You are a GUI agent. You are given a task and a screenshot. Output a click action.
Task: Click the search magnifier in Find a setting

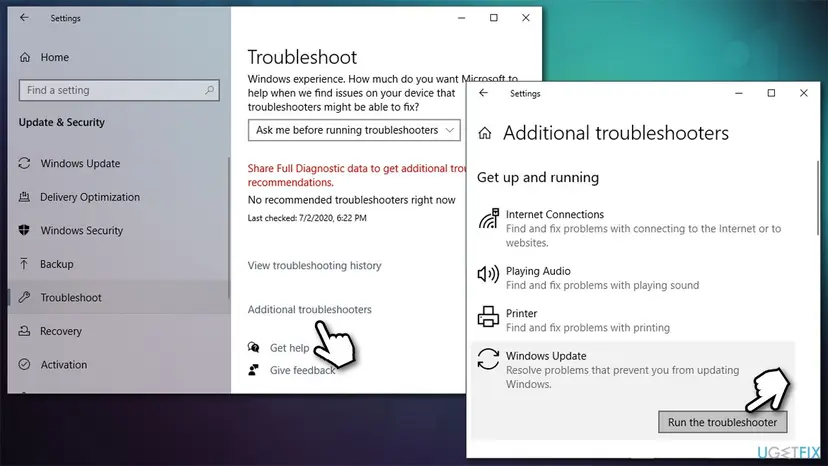[x=210, y=90]
